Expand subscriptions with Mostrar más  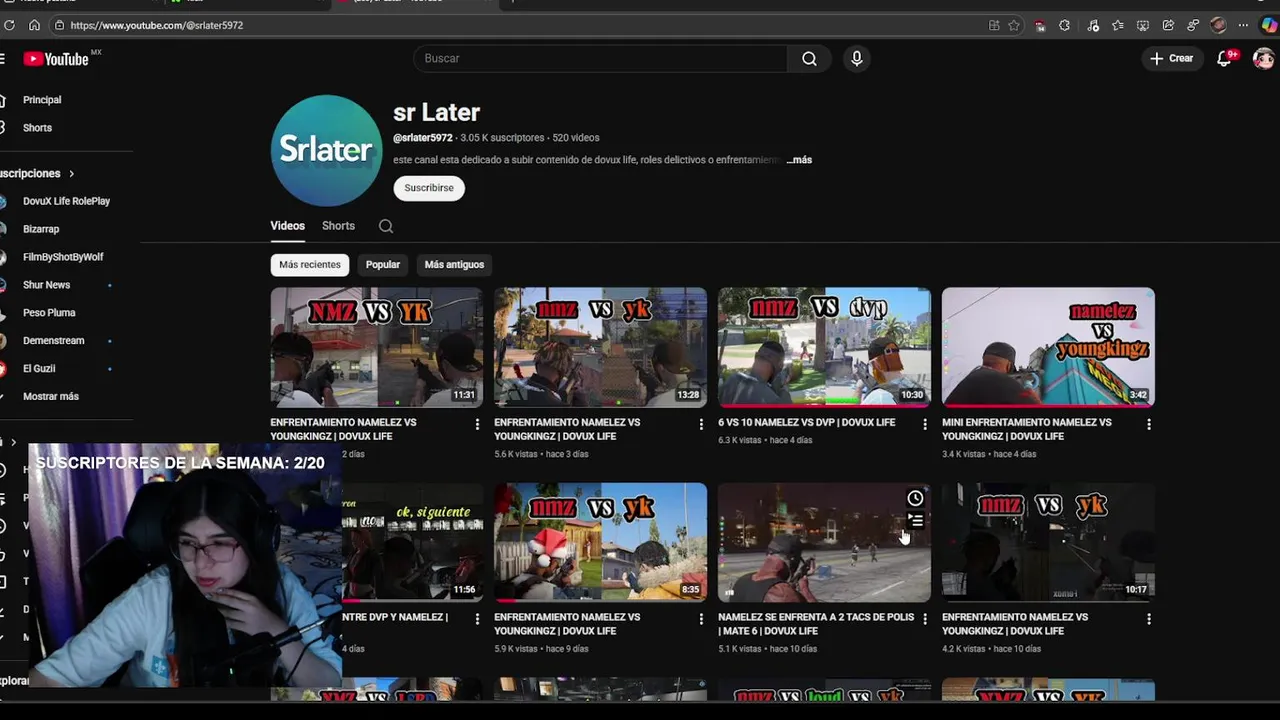click(51, 397)
